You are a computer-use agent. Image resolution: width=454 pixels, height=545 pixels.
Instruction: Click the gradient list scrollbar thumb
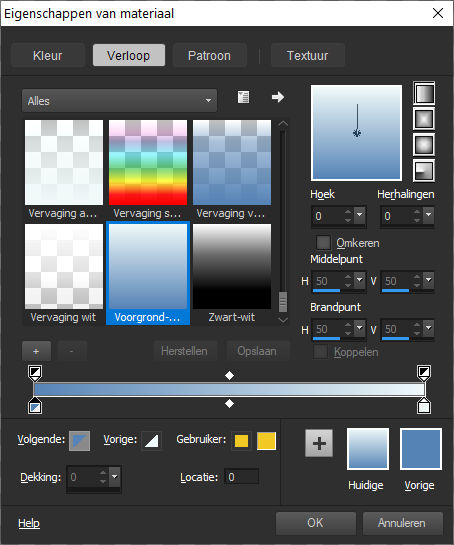click(x=283, y=302)
